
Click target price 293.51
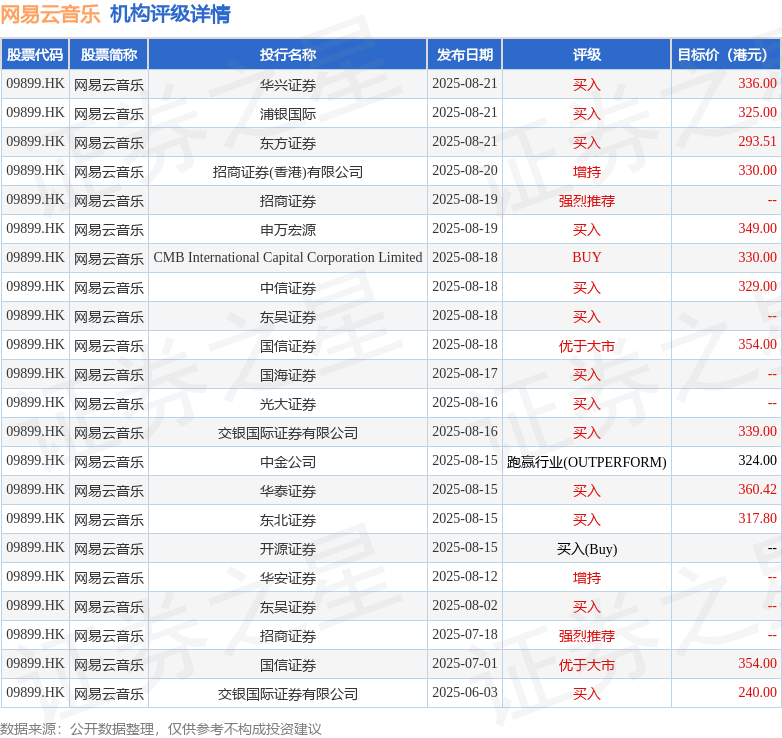pos(757,141)
